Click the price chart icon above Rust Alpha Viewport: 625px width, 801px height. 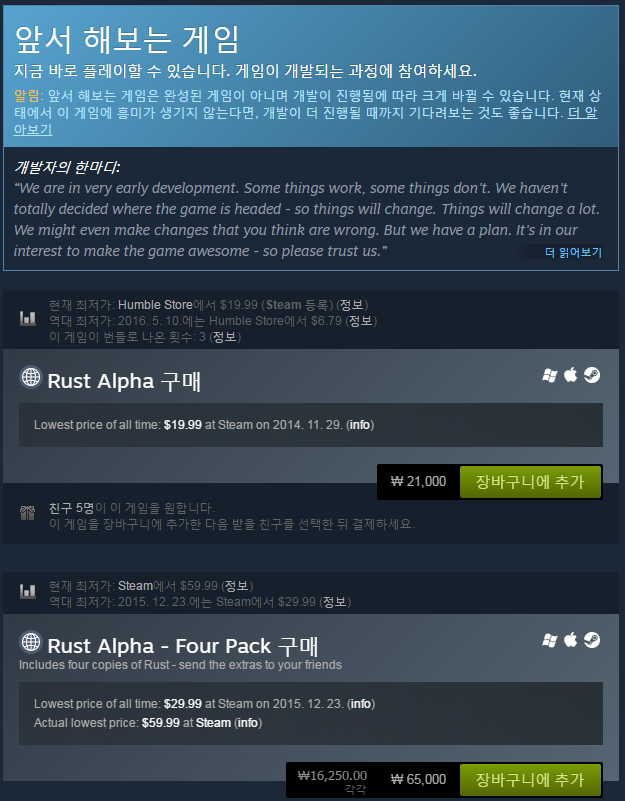tap(28, 319)
